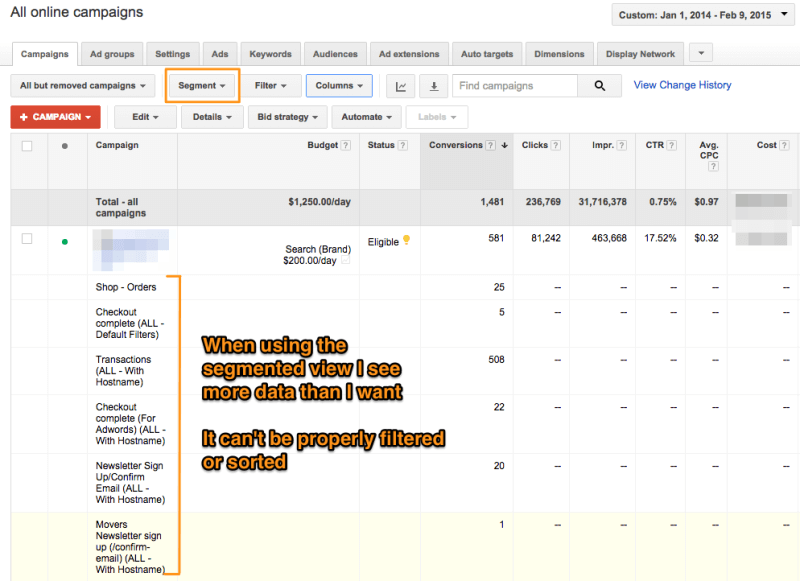
Task: Click the download report icon
Action: coord(434,86)
